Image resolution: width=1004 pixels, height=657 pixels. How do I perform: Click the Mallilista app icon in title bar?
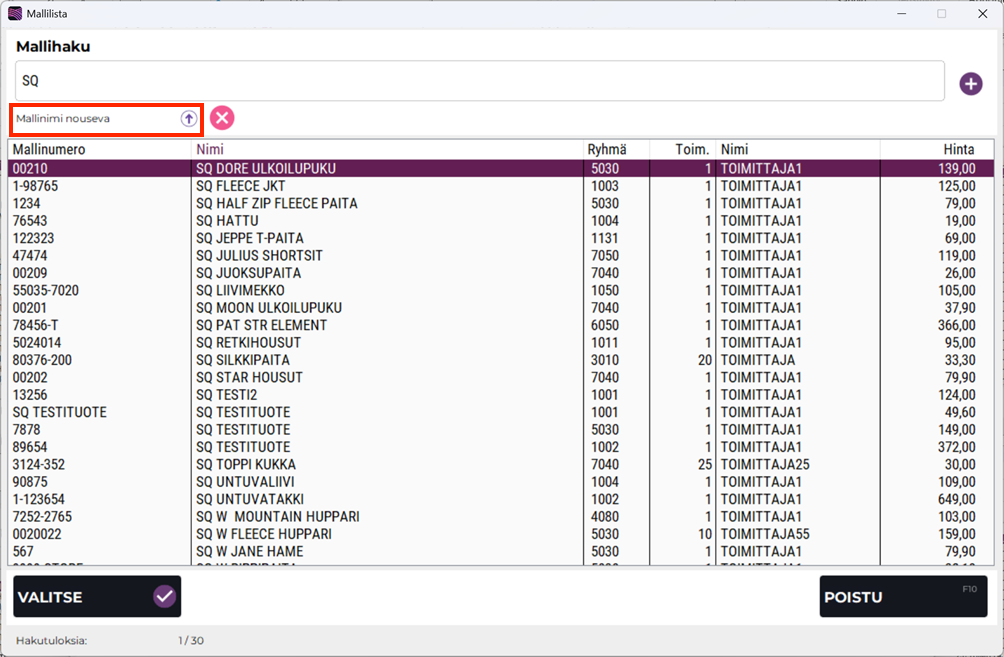pyautogui.click(x=14, y=14)
